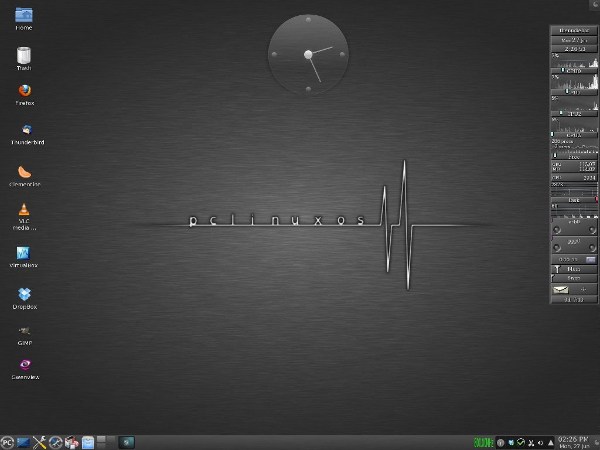Launch VLC media player icon
The width and height of the screenshot is (600, 450).
(x=23, y=211)
